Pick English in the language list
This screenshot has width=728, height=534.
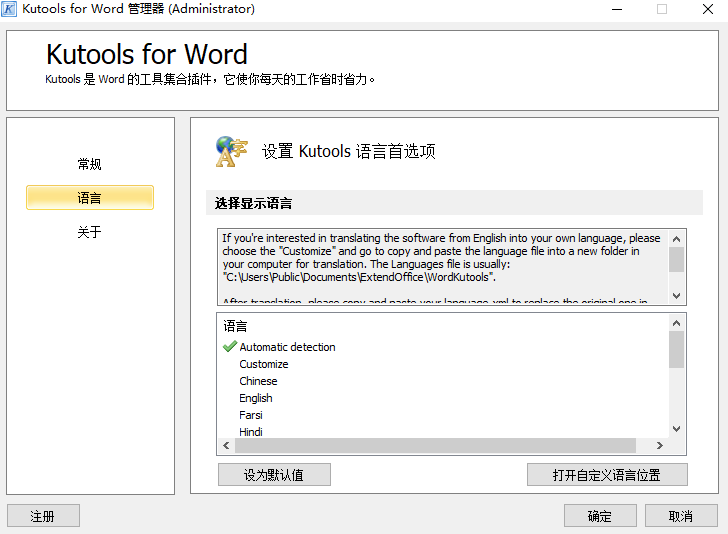[256, 398]
